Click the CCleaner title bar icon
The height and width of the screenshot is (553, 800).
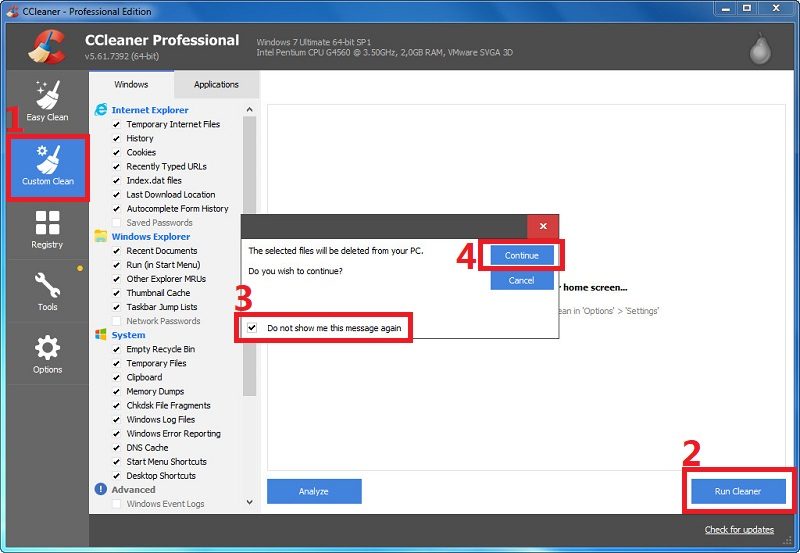(x=13, y=11)
